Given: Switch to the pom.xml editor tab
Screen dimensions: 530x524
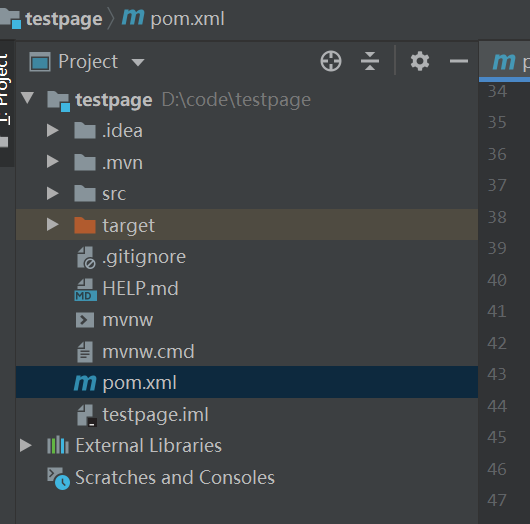Looking at the screenshot, I should [504, 62].
